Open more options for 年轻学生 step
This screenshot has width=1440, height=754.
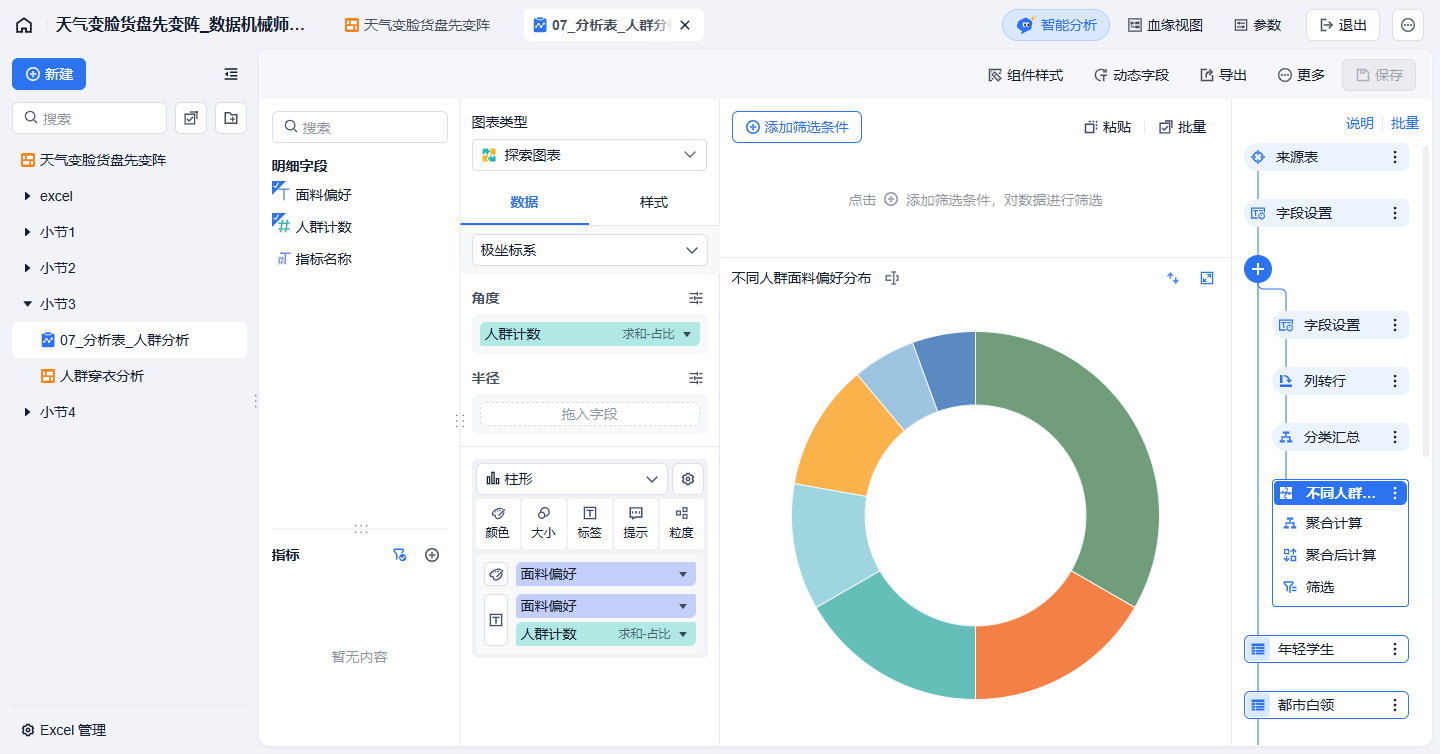1395,649
